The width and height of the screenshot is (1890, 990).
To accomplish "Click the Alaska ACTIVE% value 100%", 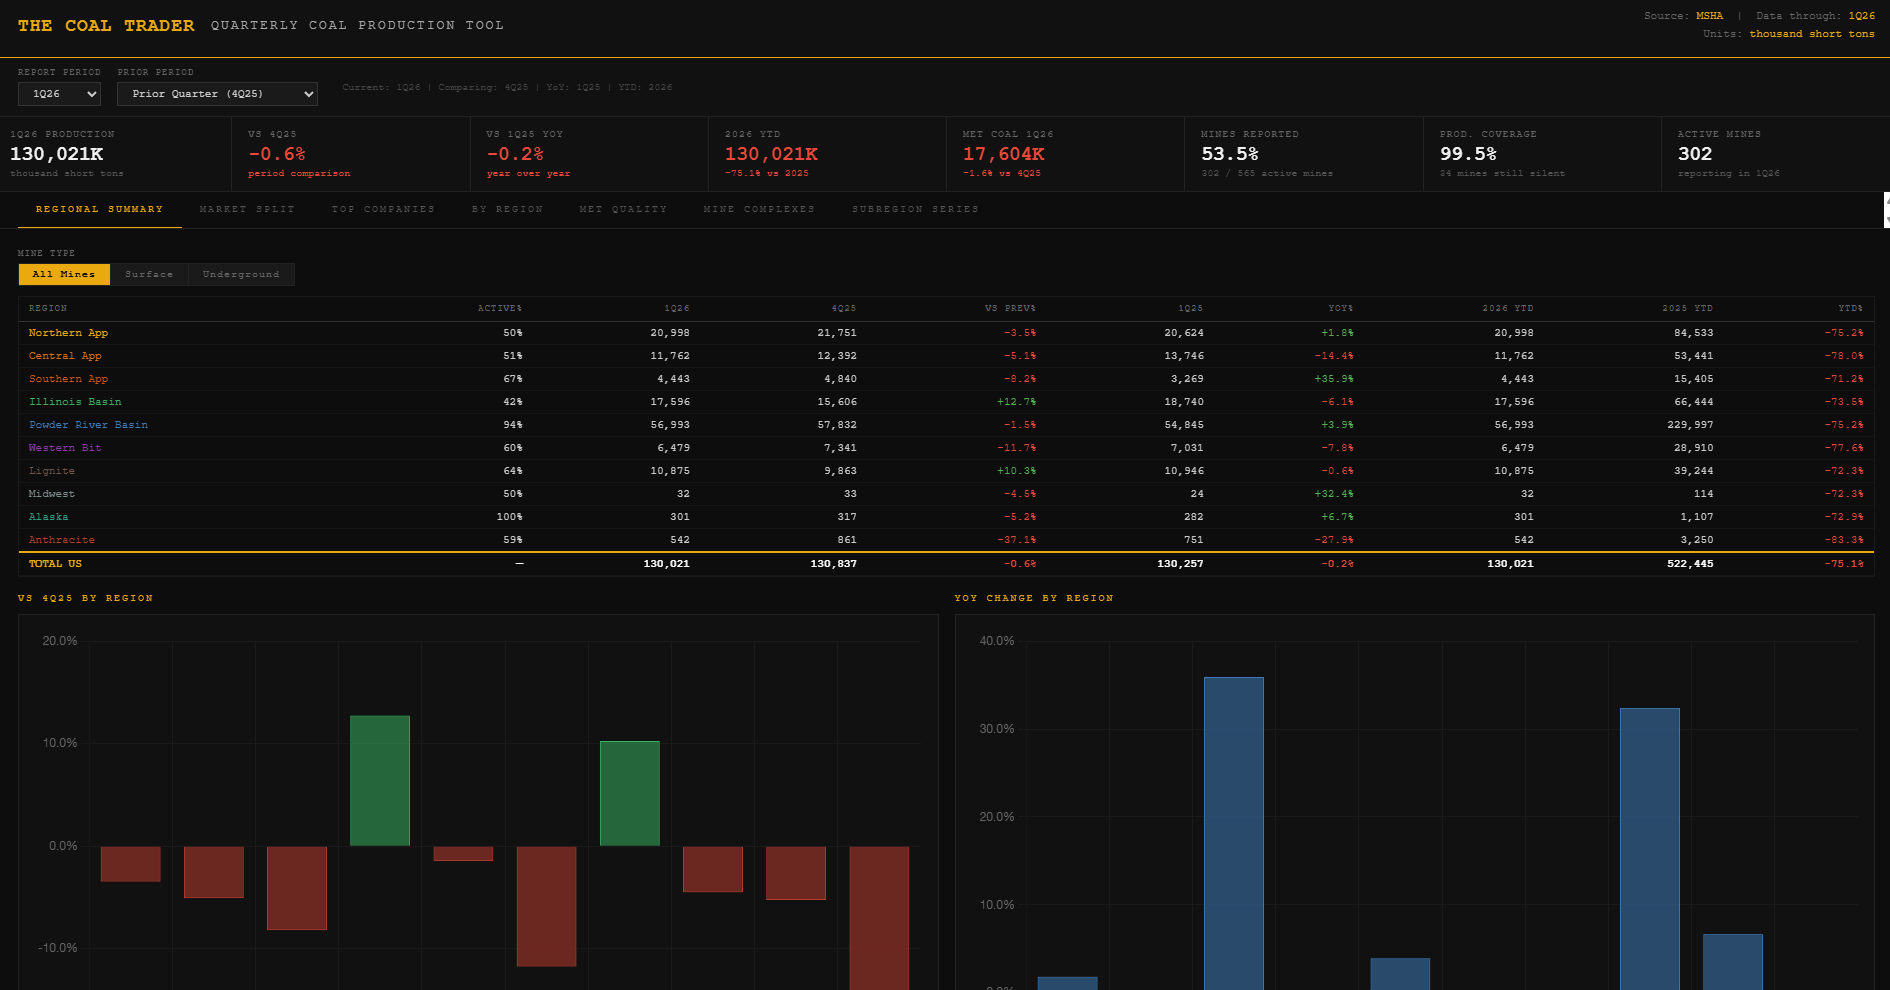I will coord(510,517).
